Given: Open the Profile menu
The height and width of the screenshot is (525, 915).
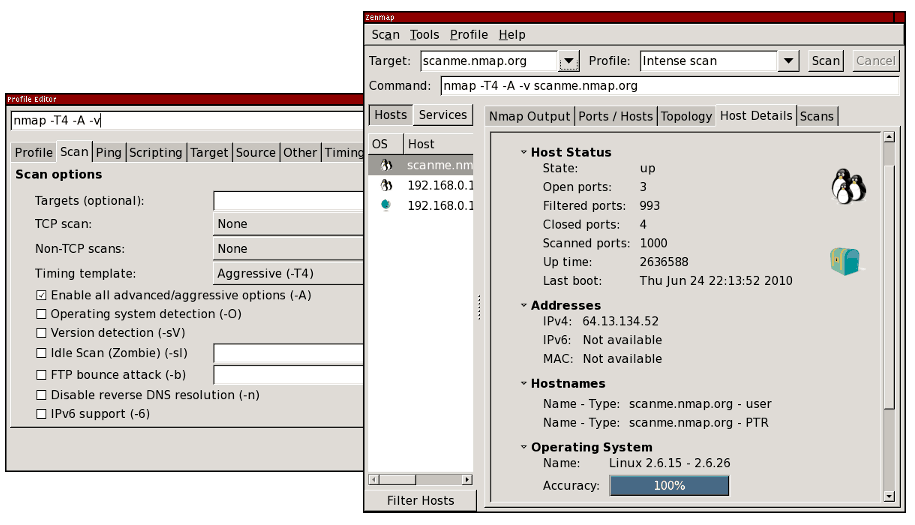Looking at the screenshot, I should click(x=469, y=35).
